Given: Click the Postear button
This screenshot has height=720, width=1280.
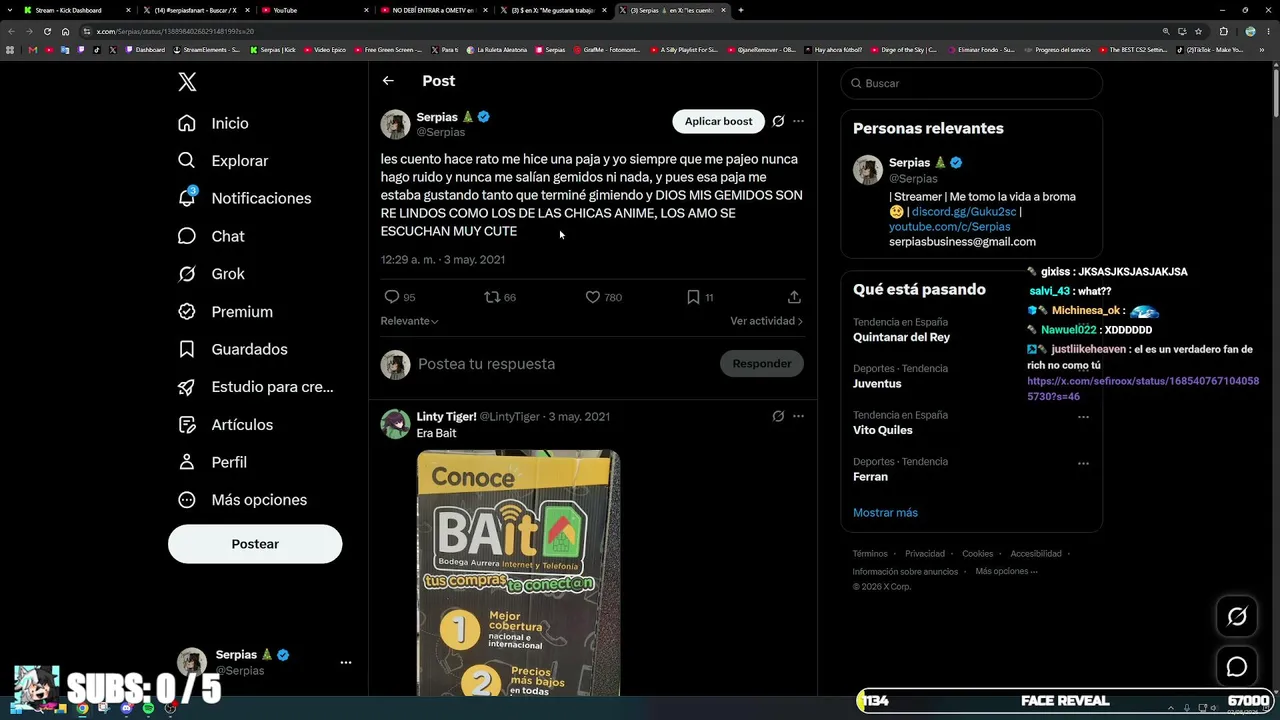Looking at the screenshot, I should pos(255,544).
